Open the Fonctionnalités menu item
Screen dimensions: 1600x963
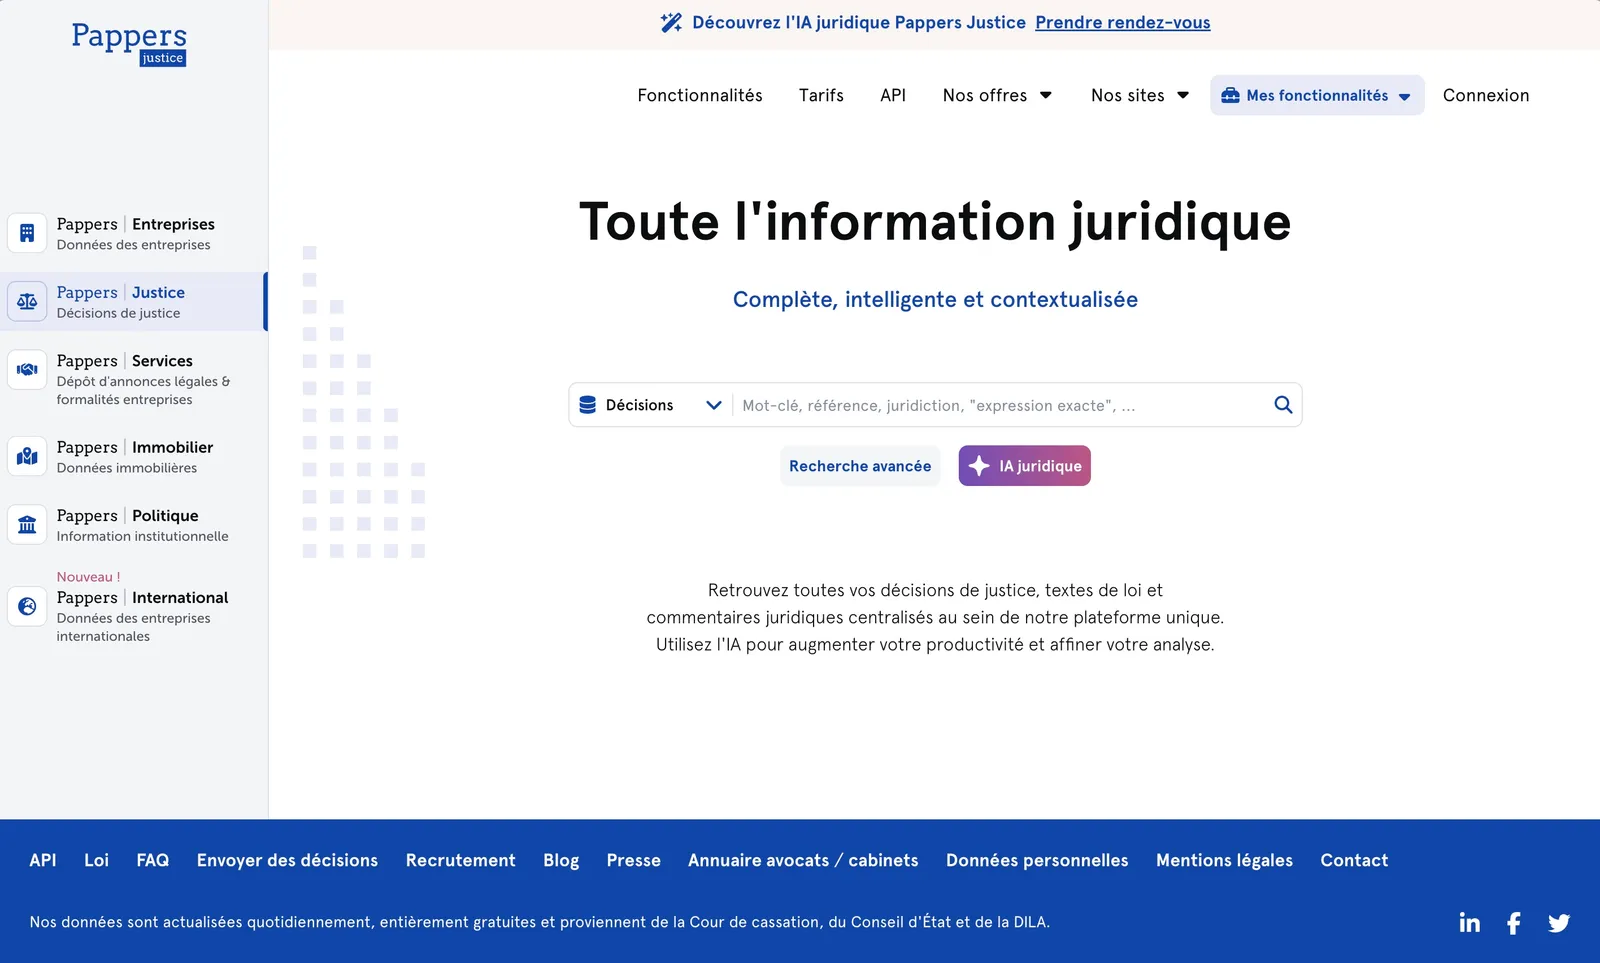(x=700, y=95)
